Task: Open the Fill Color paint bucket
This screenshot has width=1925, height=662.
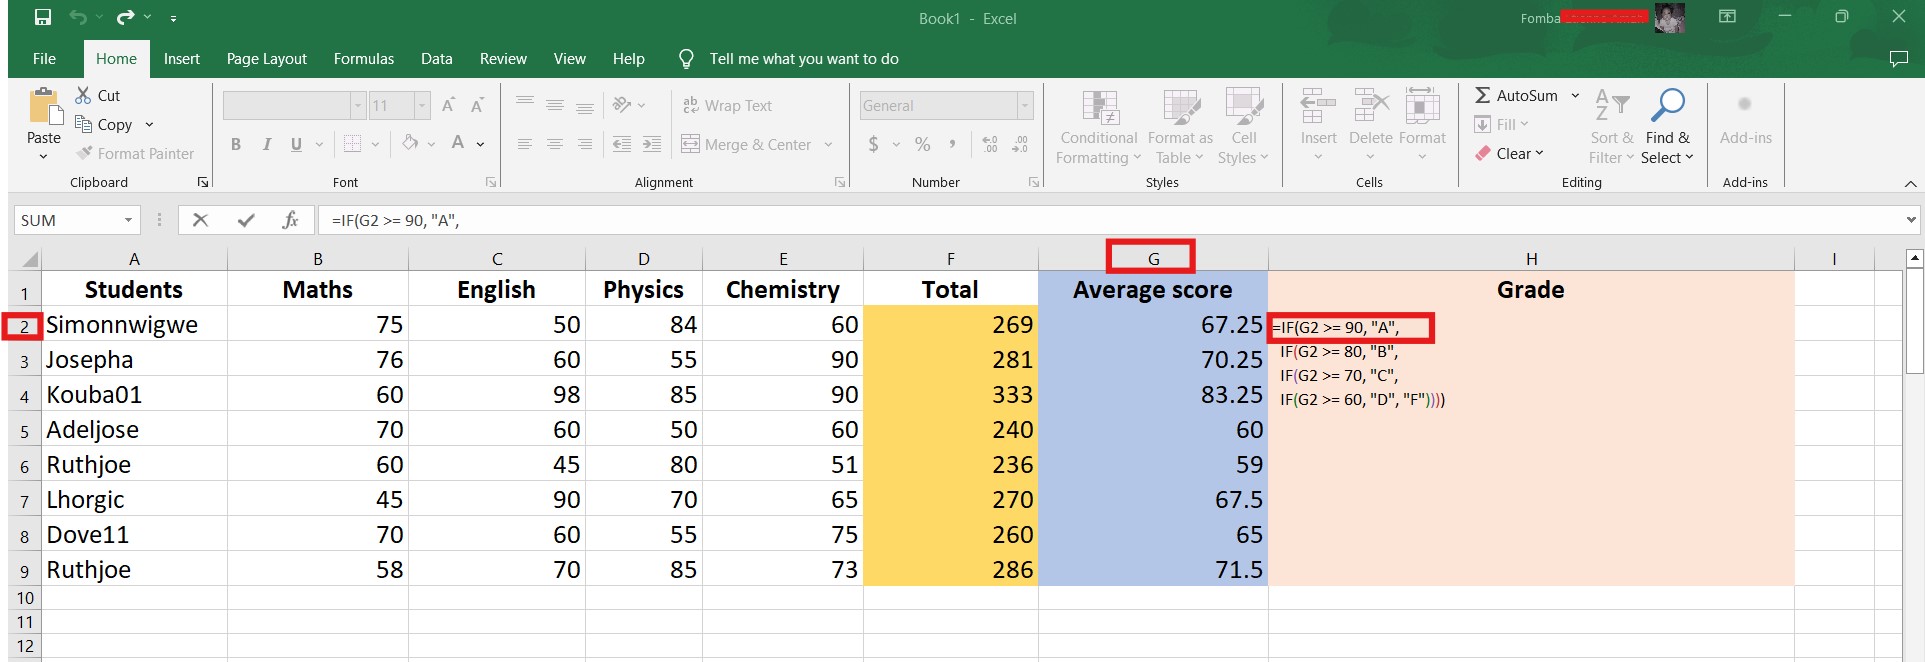Action: click(x=410, y=144)
